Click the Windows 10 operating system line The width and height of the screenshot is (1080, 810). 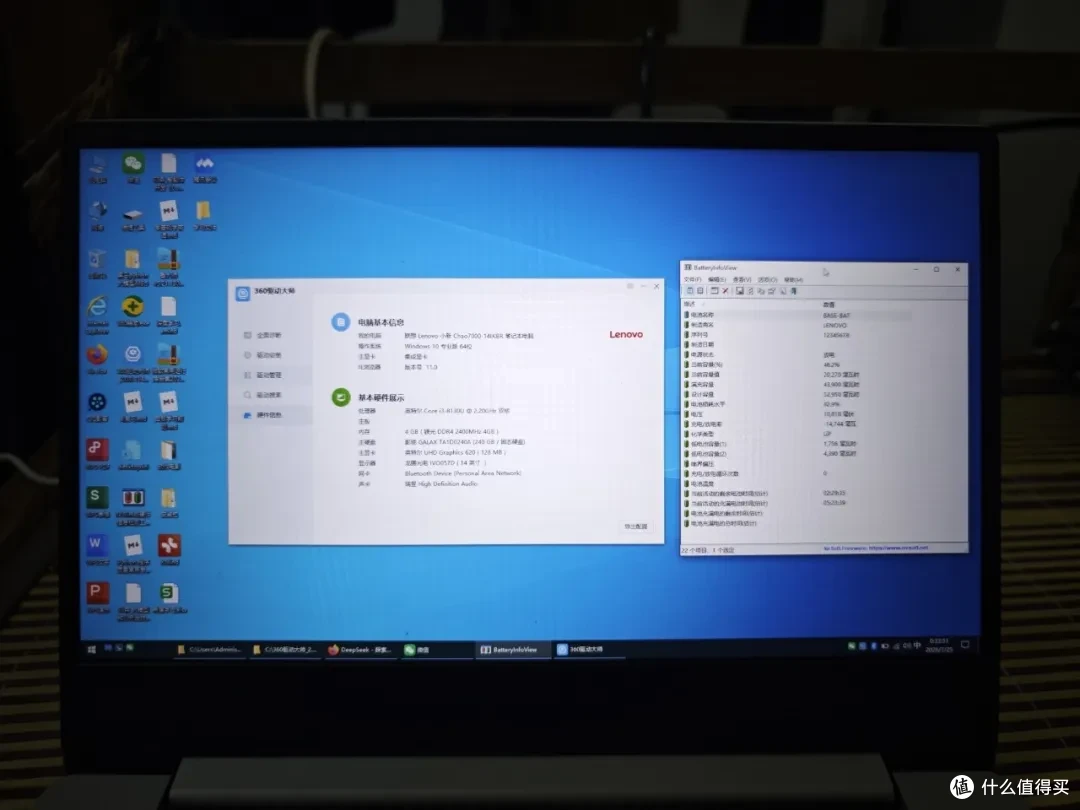tap(438, 346)
